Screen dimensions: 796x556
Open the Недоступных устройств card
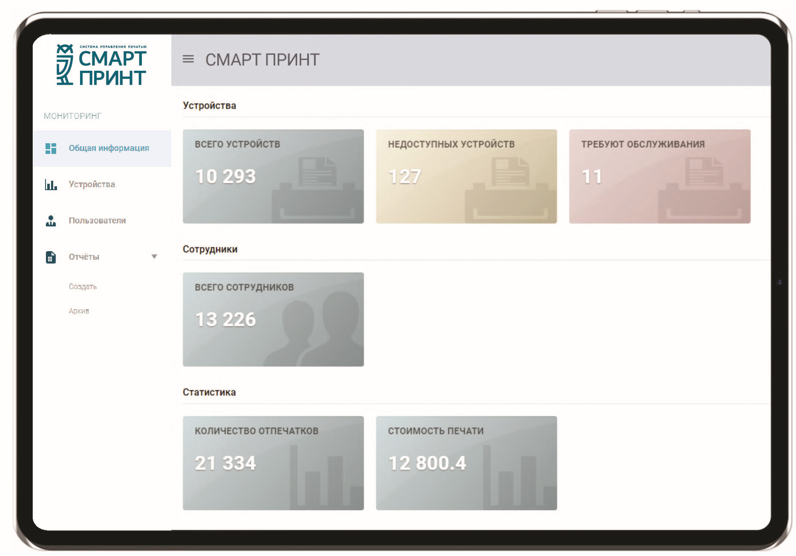click(466, 176)
